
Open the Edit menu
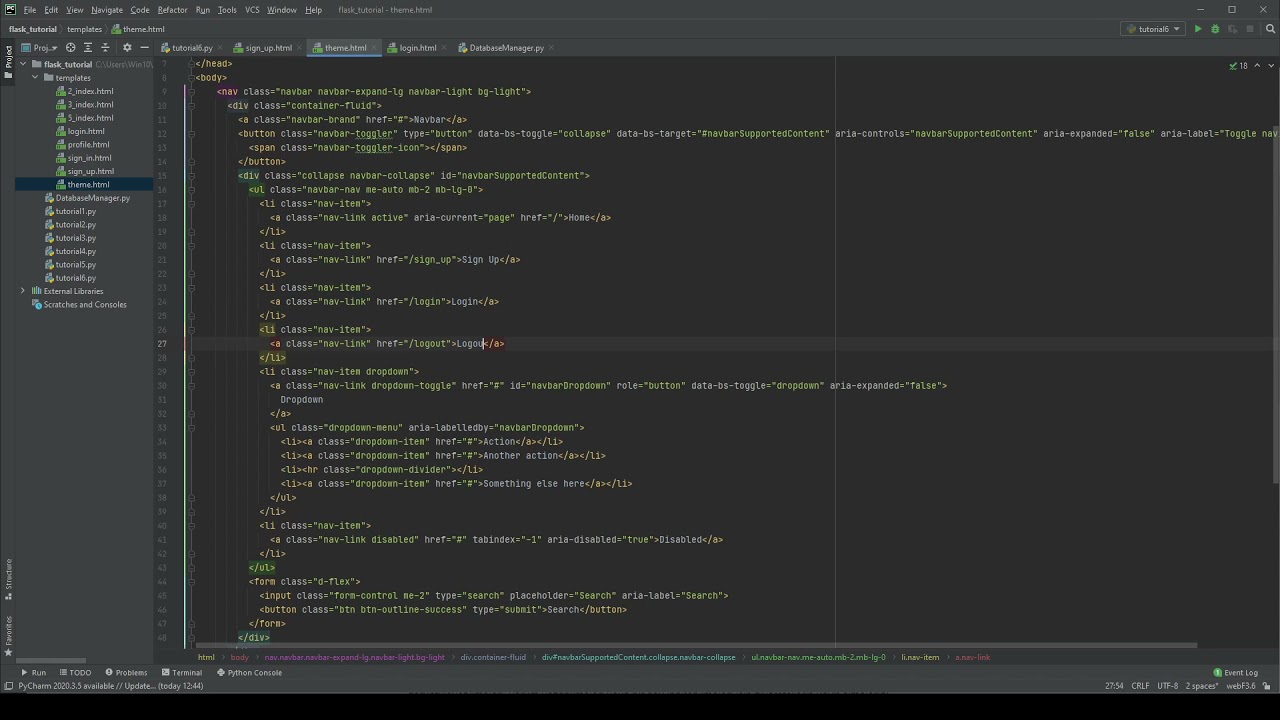[51, 10]
